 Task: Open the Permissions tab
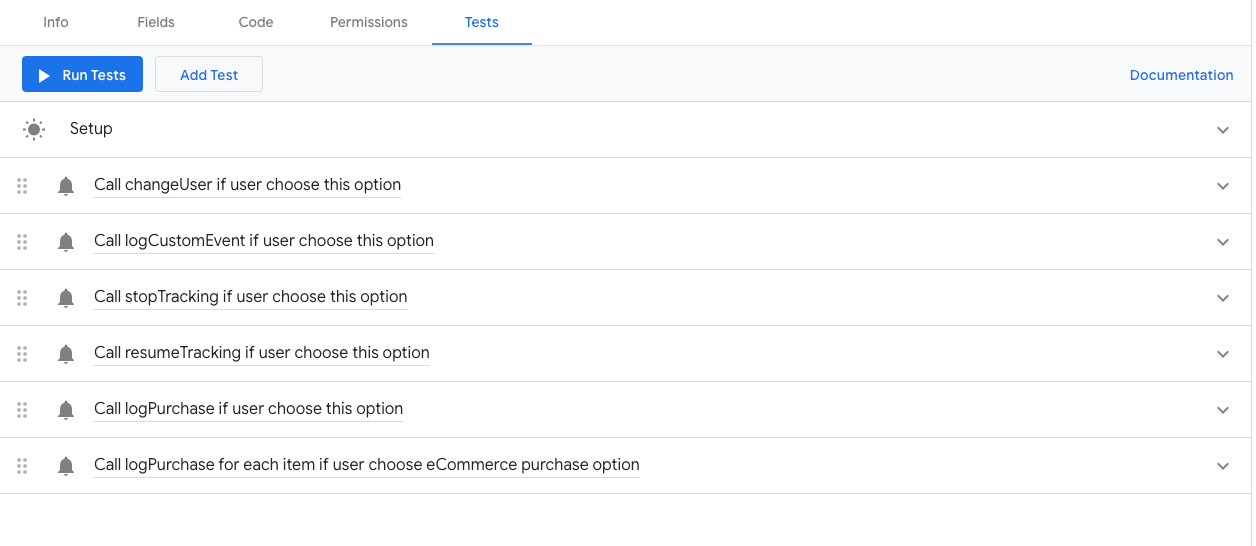pyautogui.click(x=369, y=22)
